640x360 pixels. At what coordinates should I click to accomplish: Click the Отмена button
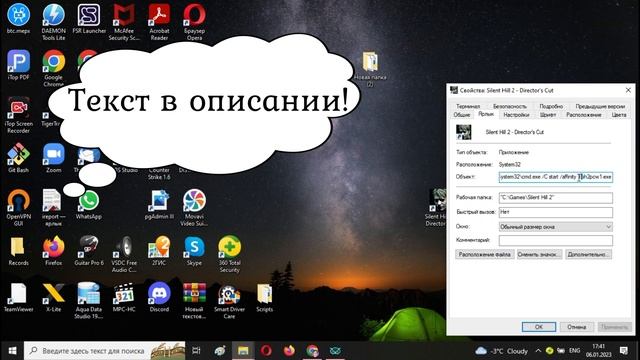point(576,327)
